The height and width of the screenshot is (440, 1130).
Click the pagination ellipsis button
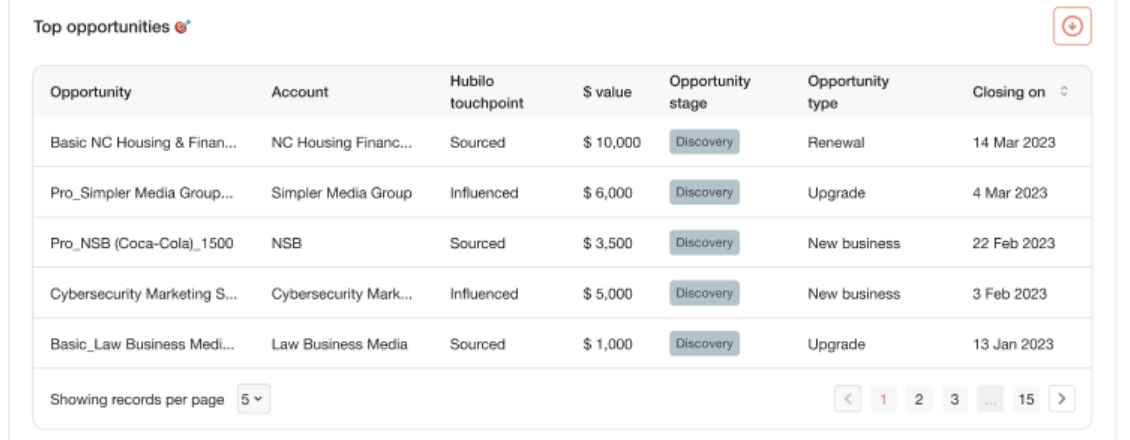click(x=990, y=399)
